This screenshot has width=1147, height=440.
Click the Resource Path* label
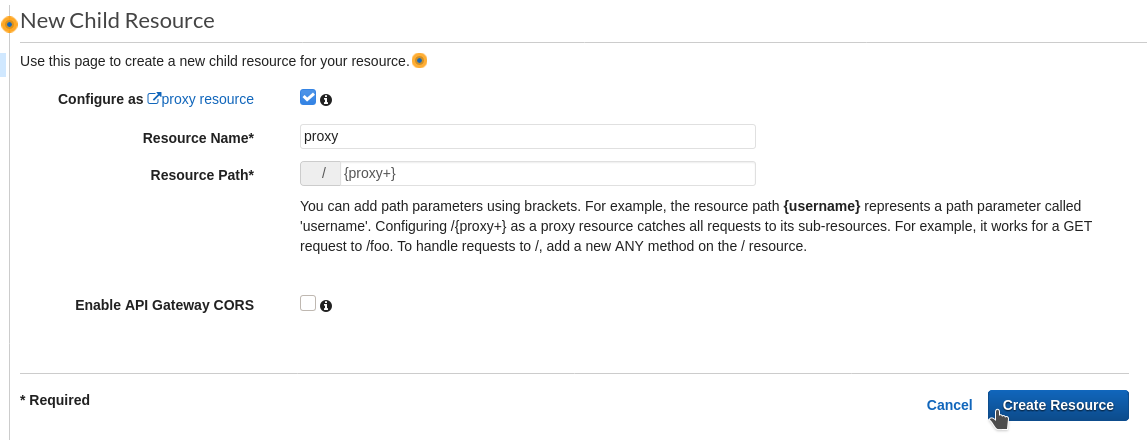202,175
